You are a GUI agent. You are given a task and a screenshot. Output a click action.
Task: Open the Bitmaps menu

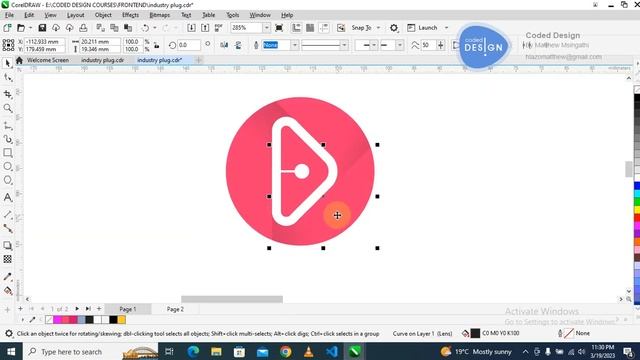(x=160, y=15)
